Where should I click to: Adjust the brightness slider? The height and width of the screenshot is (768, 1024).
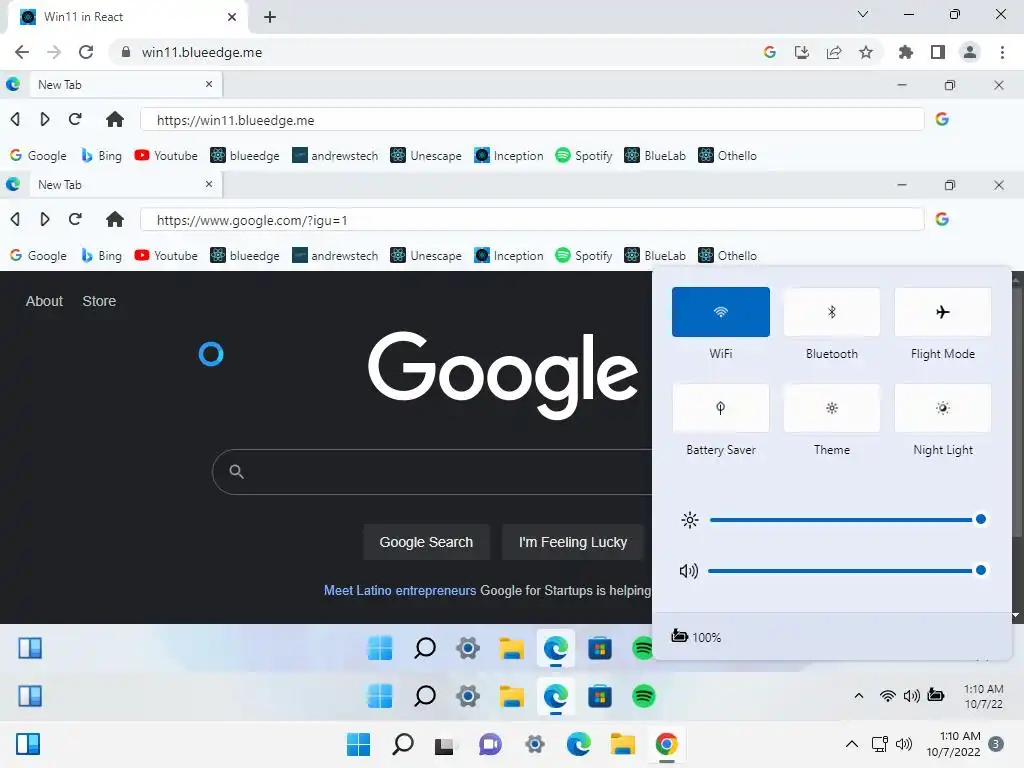tap(847, 520)
